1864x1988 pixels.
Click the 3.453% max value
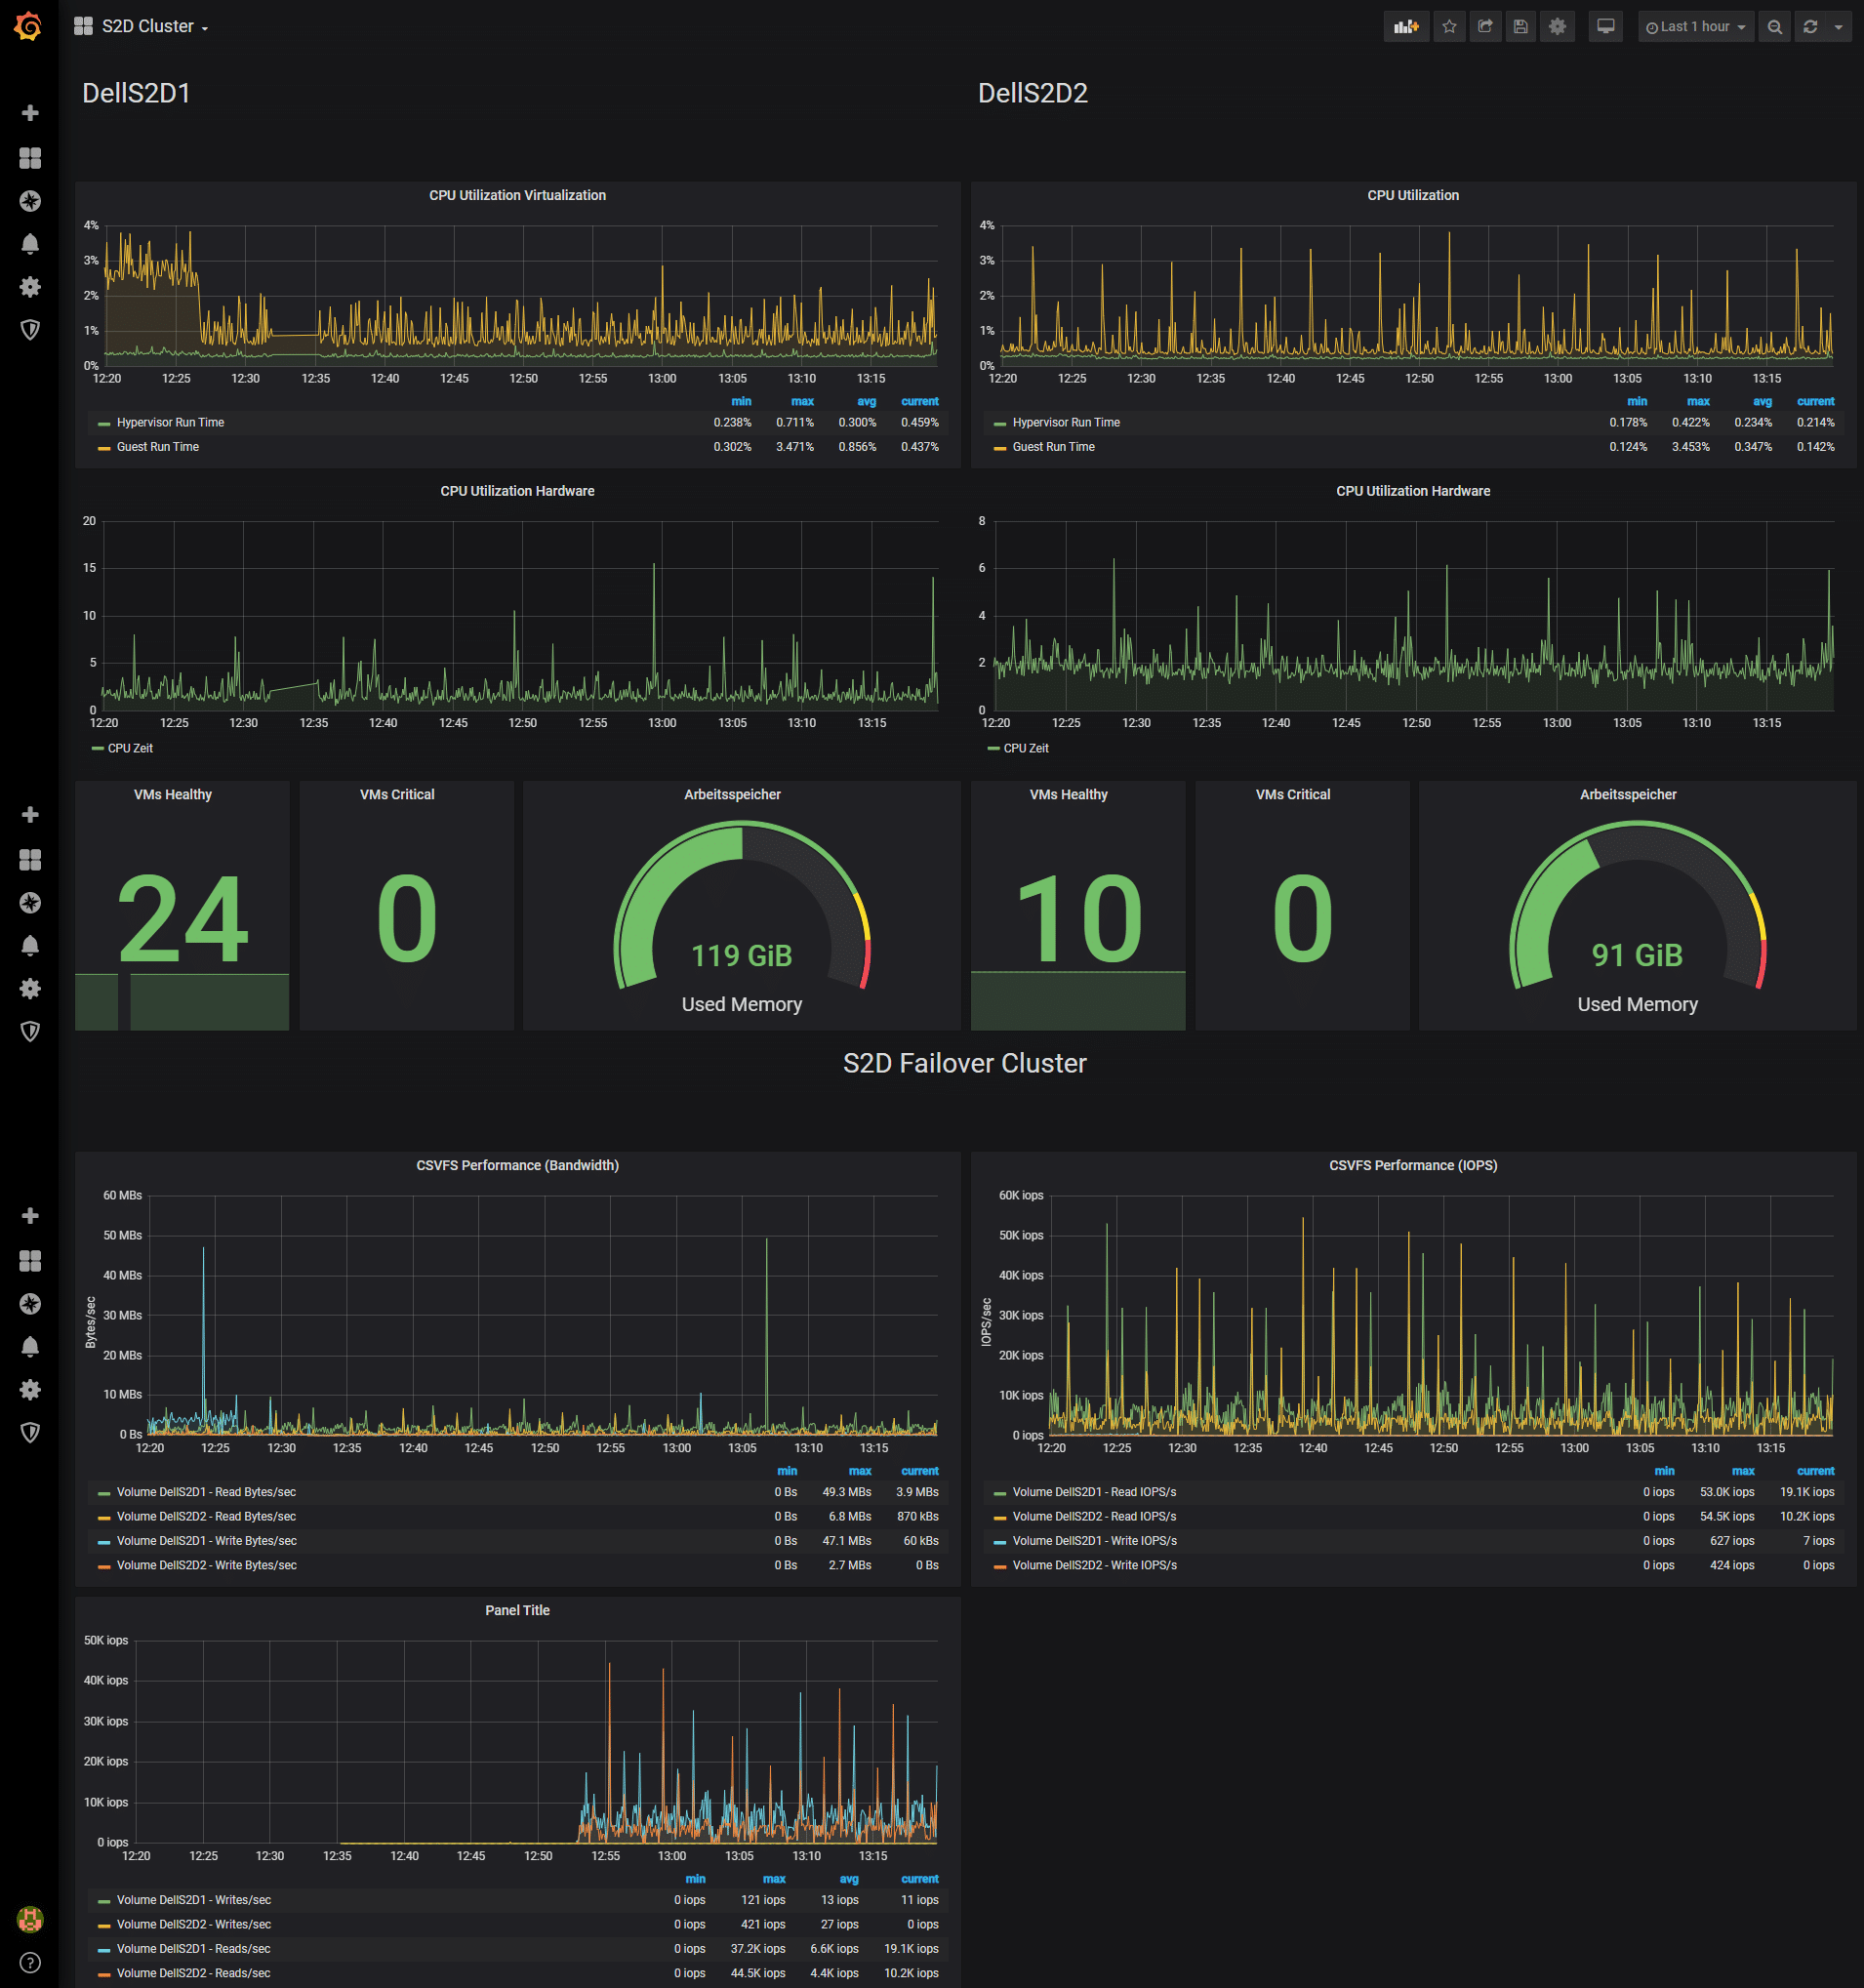tap(1690, 447)
